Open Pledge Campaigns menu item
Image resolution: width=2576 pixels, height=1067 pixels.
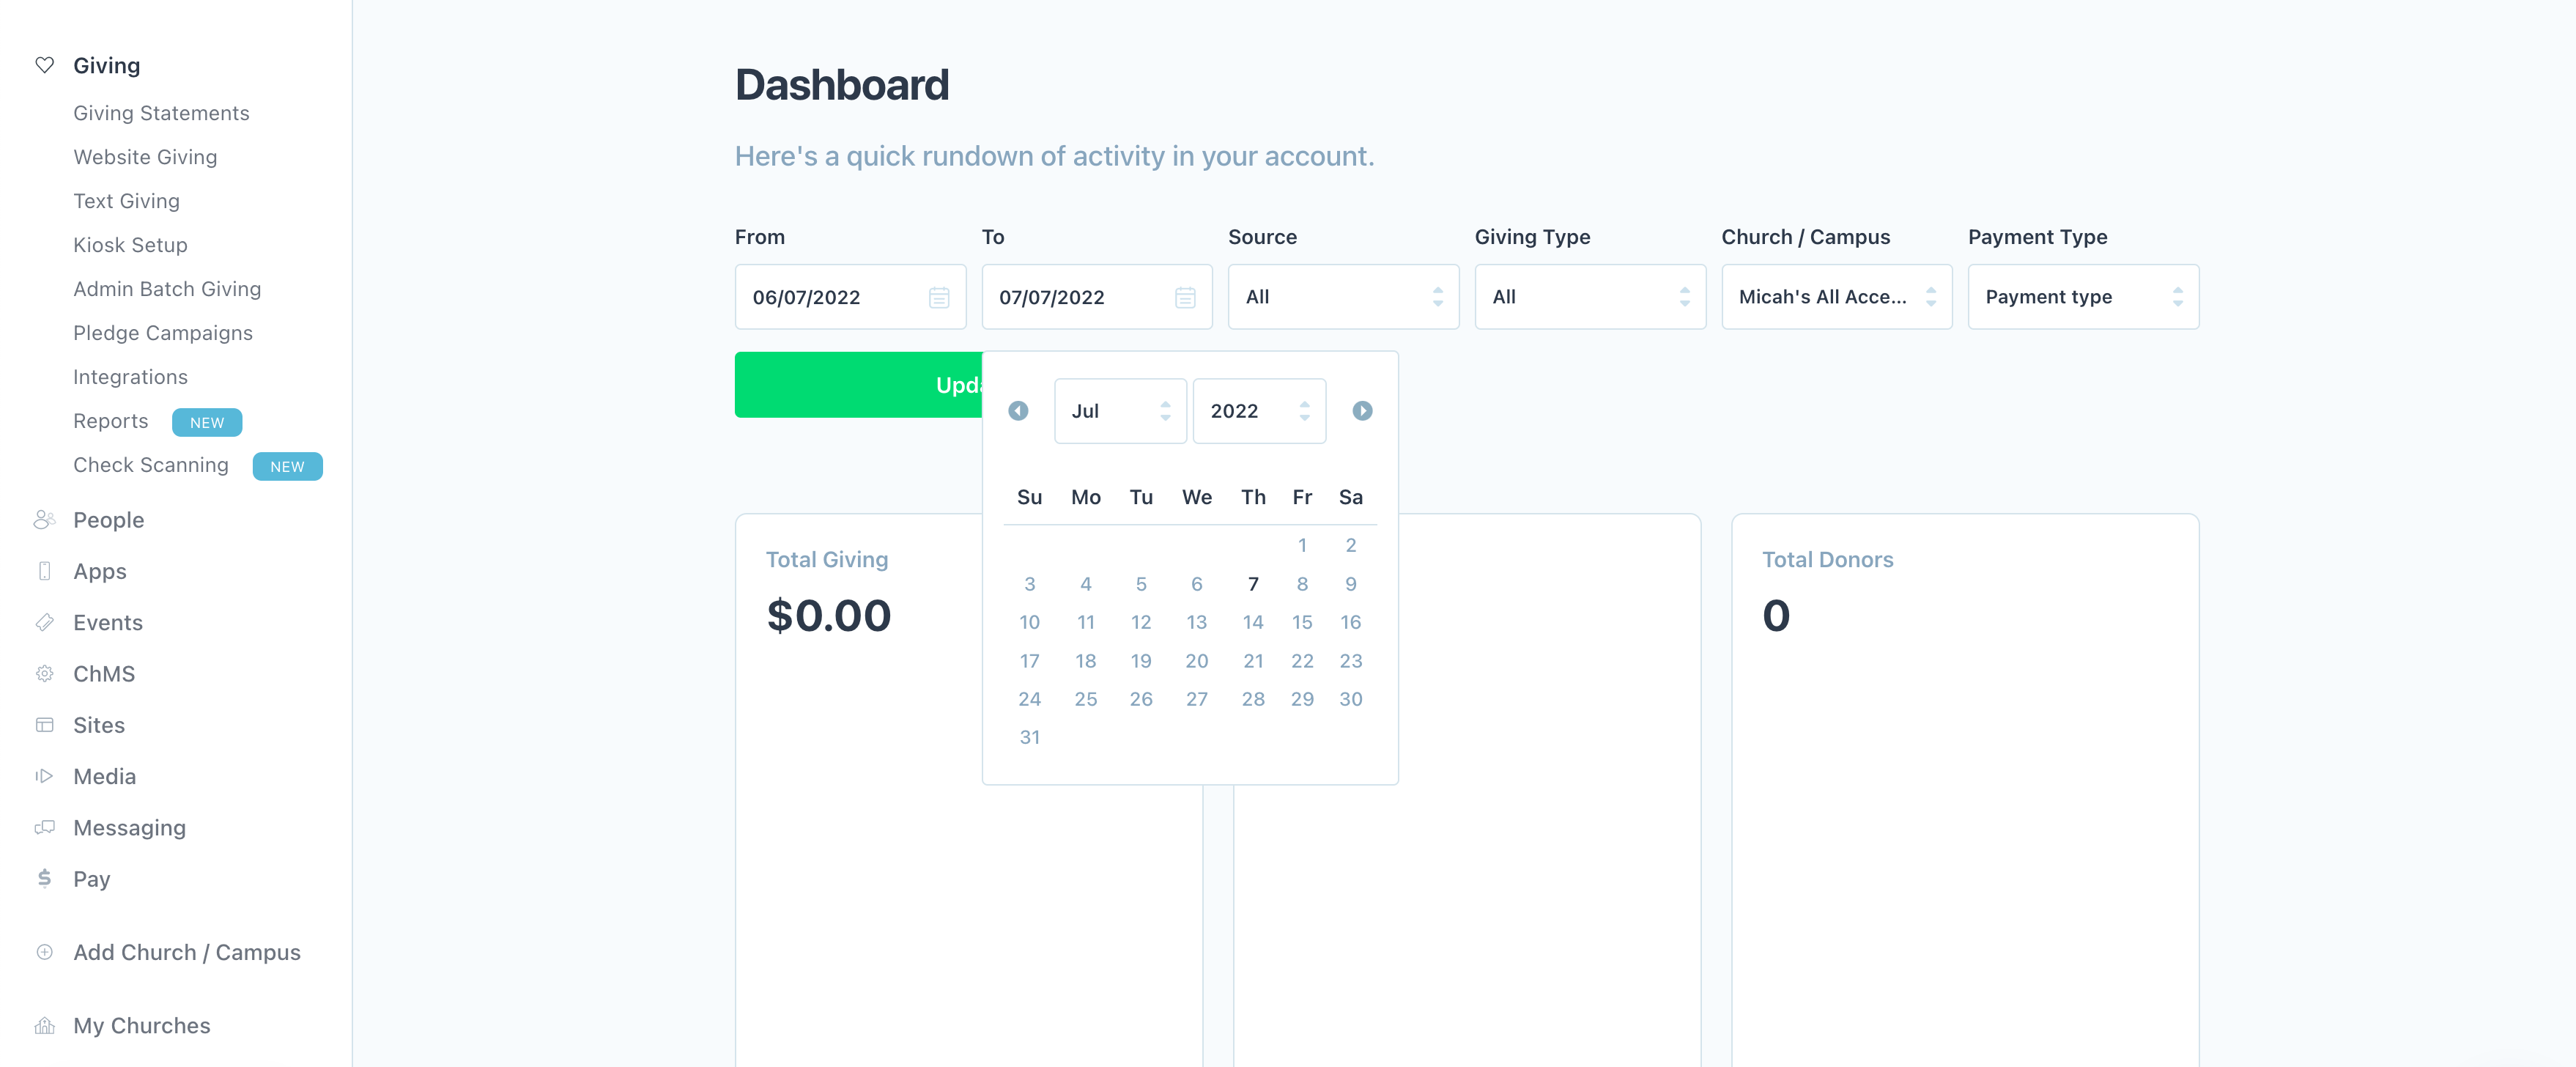(x=163, y=333)
